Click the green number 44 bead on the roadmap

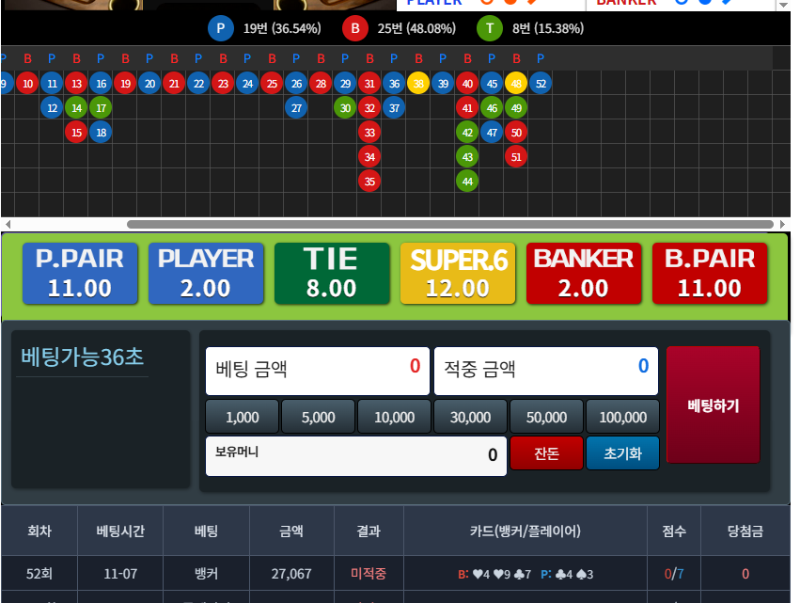pos(467,181)
